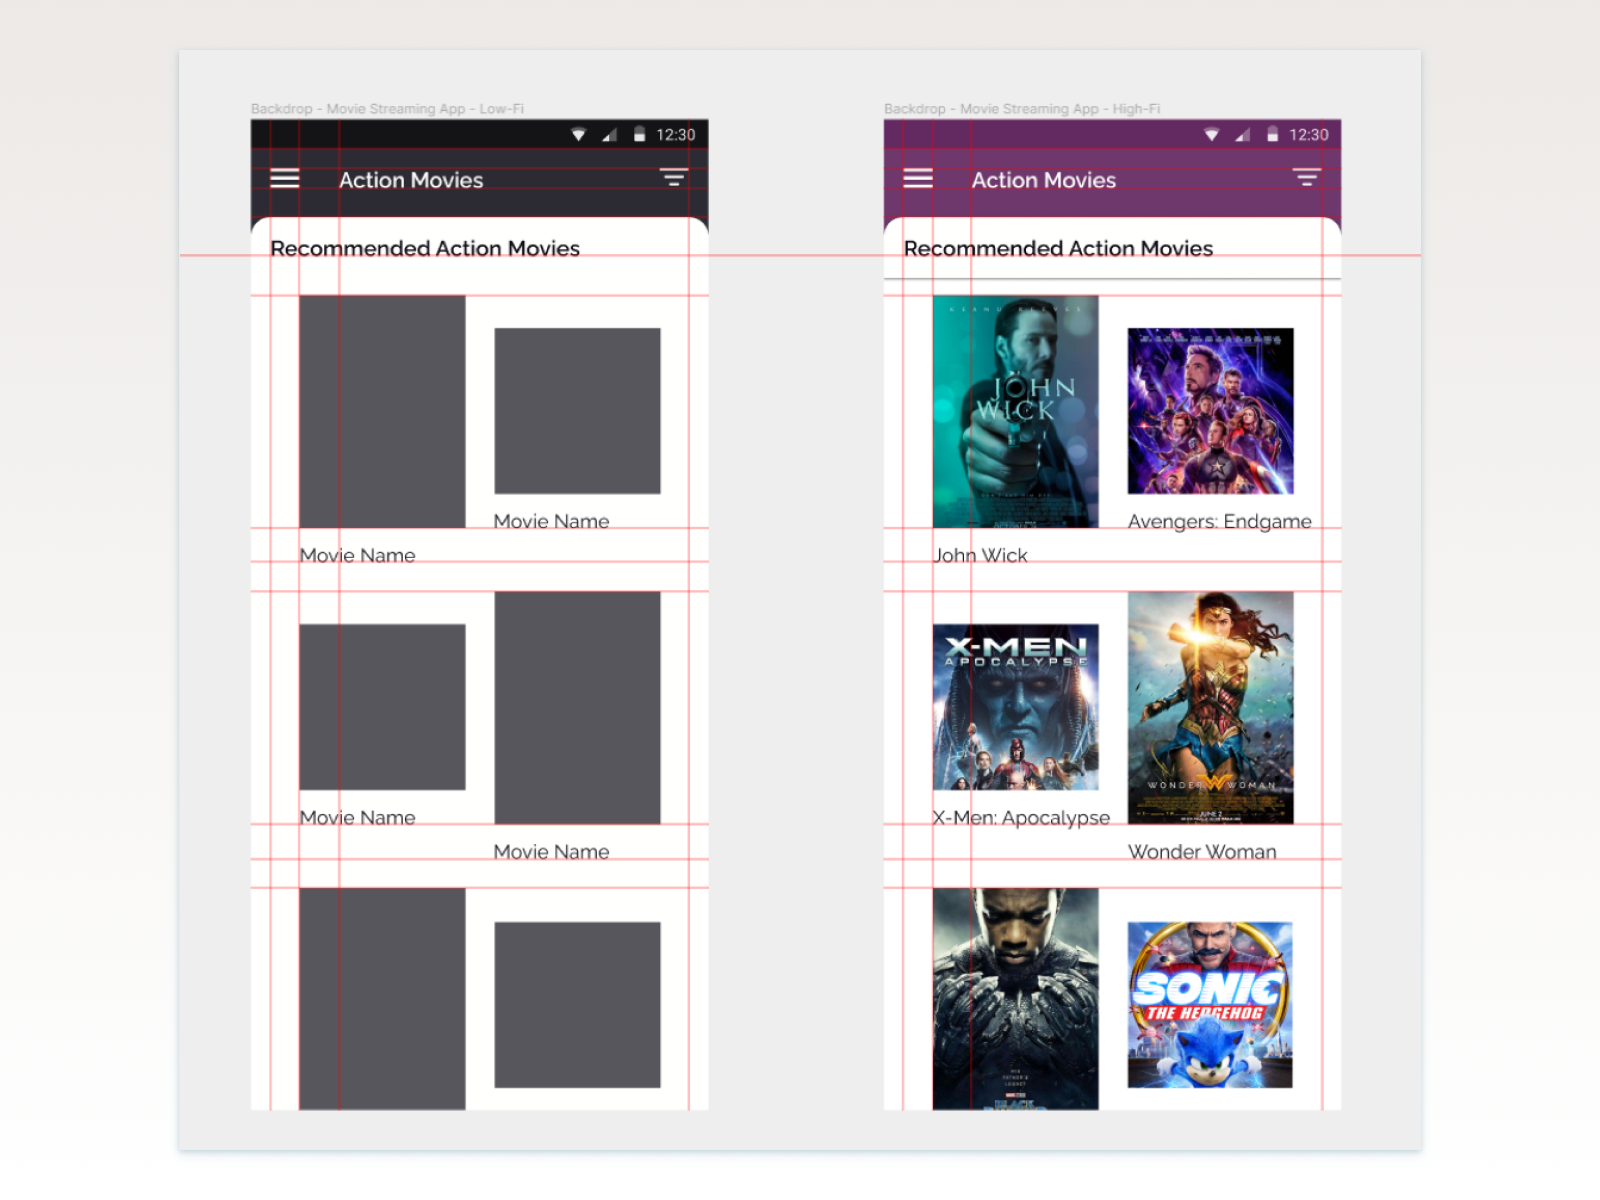Click signal strength icon in Low-Fi status bar
Image resolution: width=1600 pixels, height=1200 pixels.
609,135
